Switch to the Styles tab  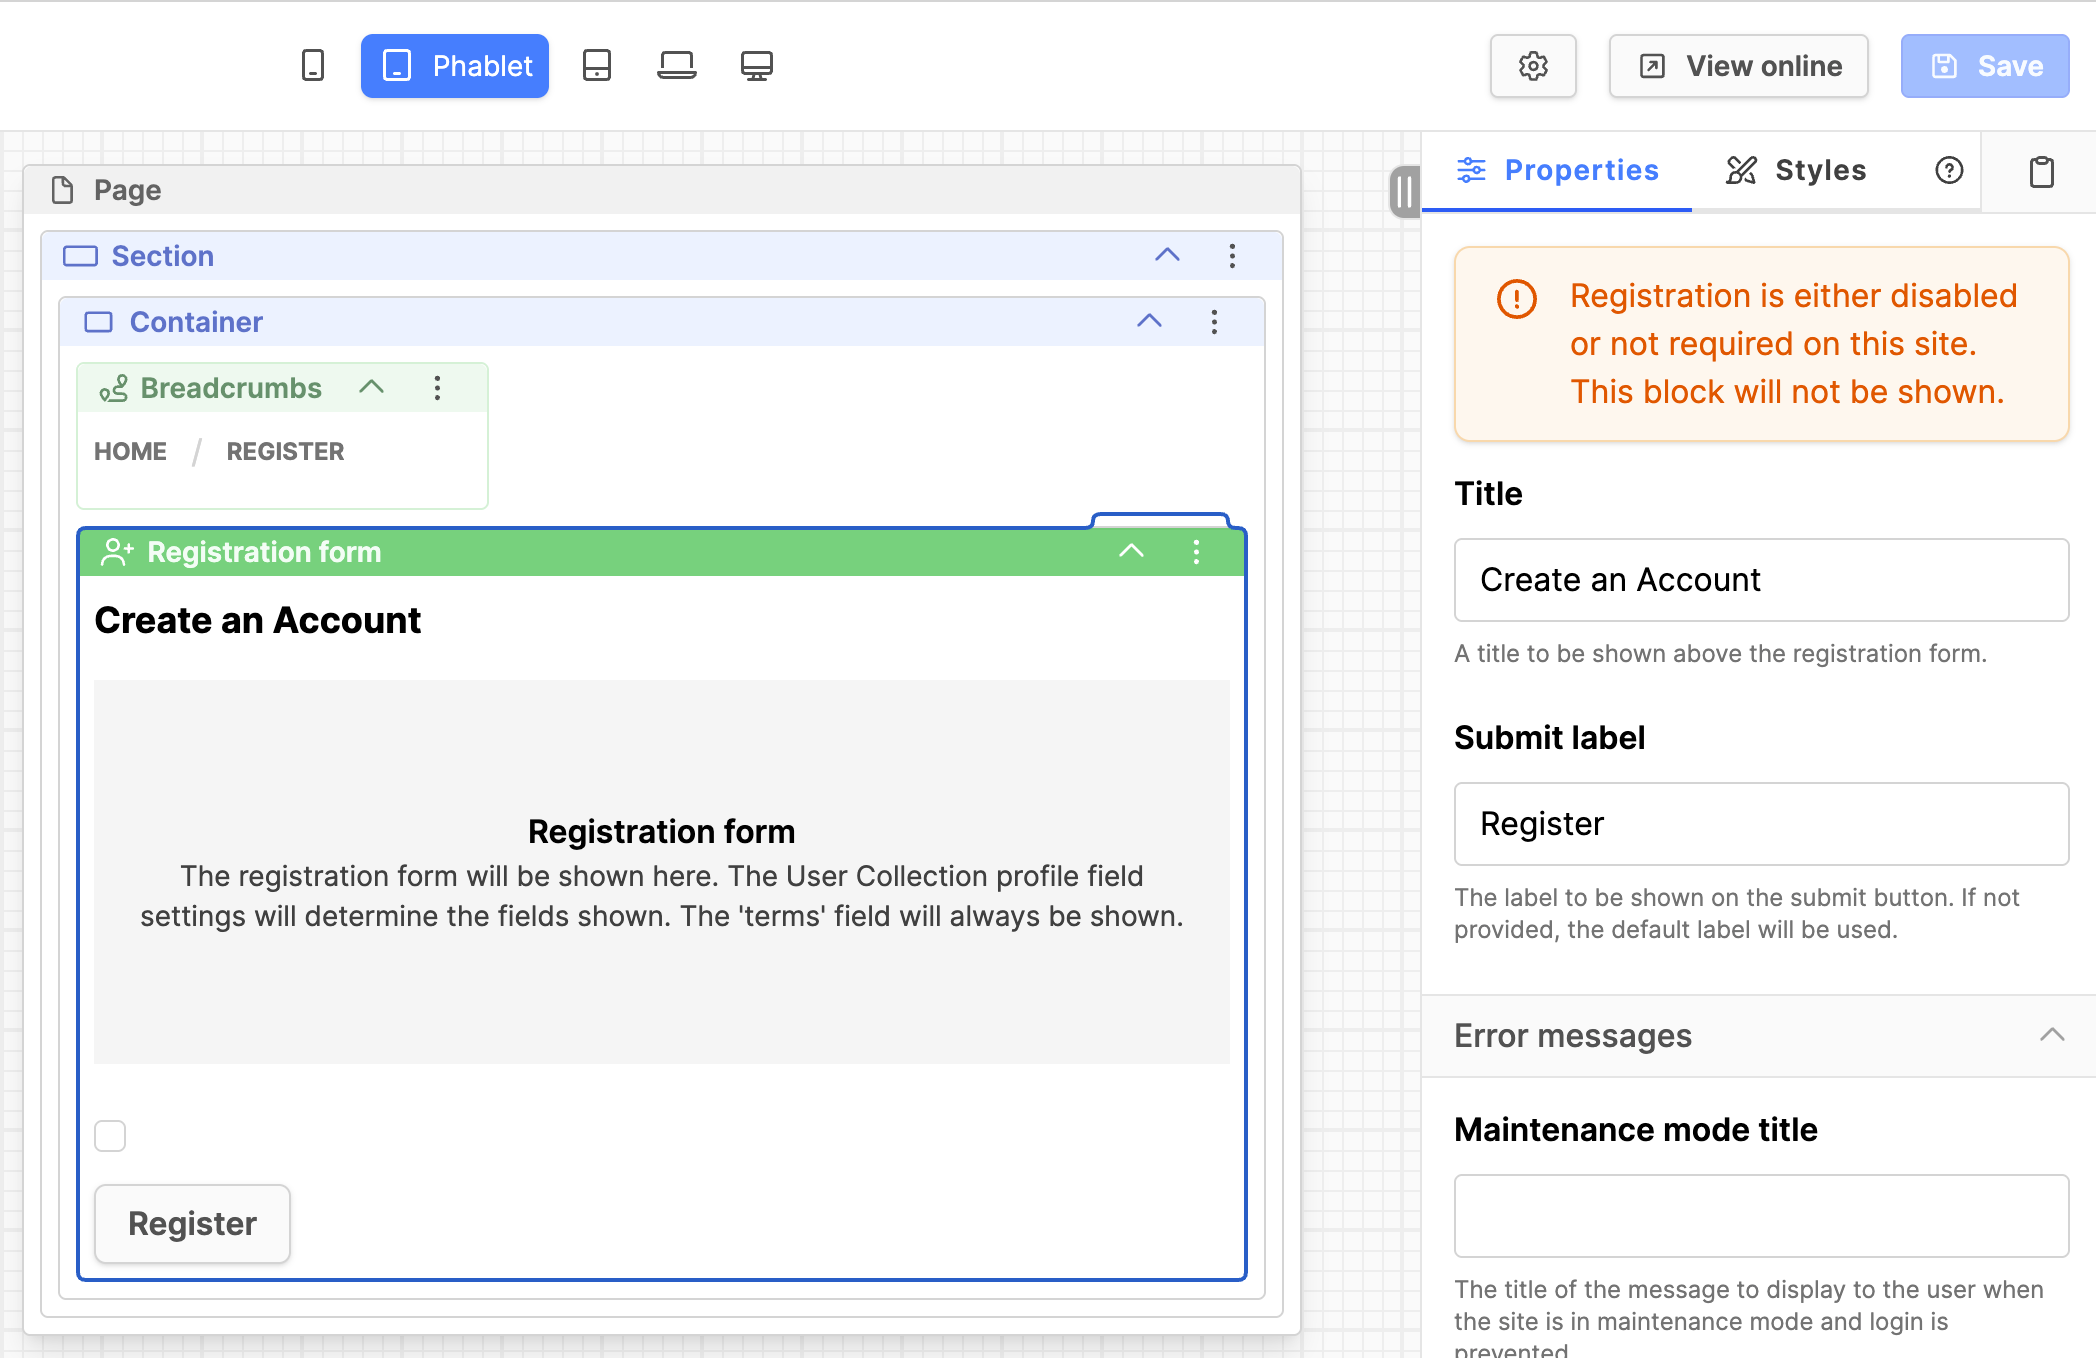(x=1796, y=170)
